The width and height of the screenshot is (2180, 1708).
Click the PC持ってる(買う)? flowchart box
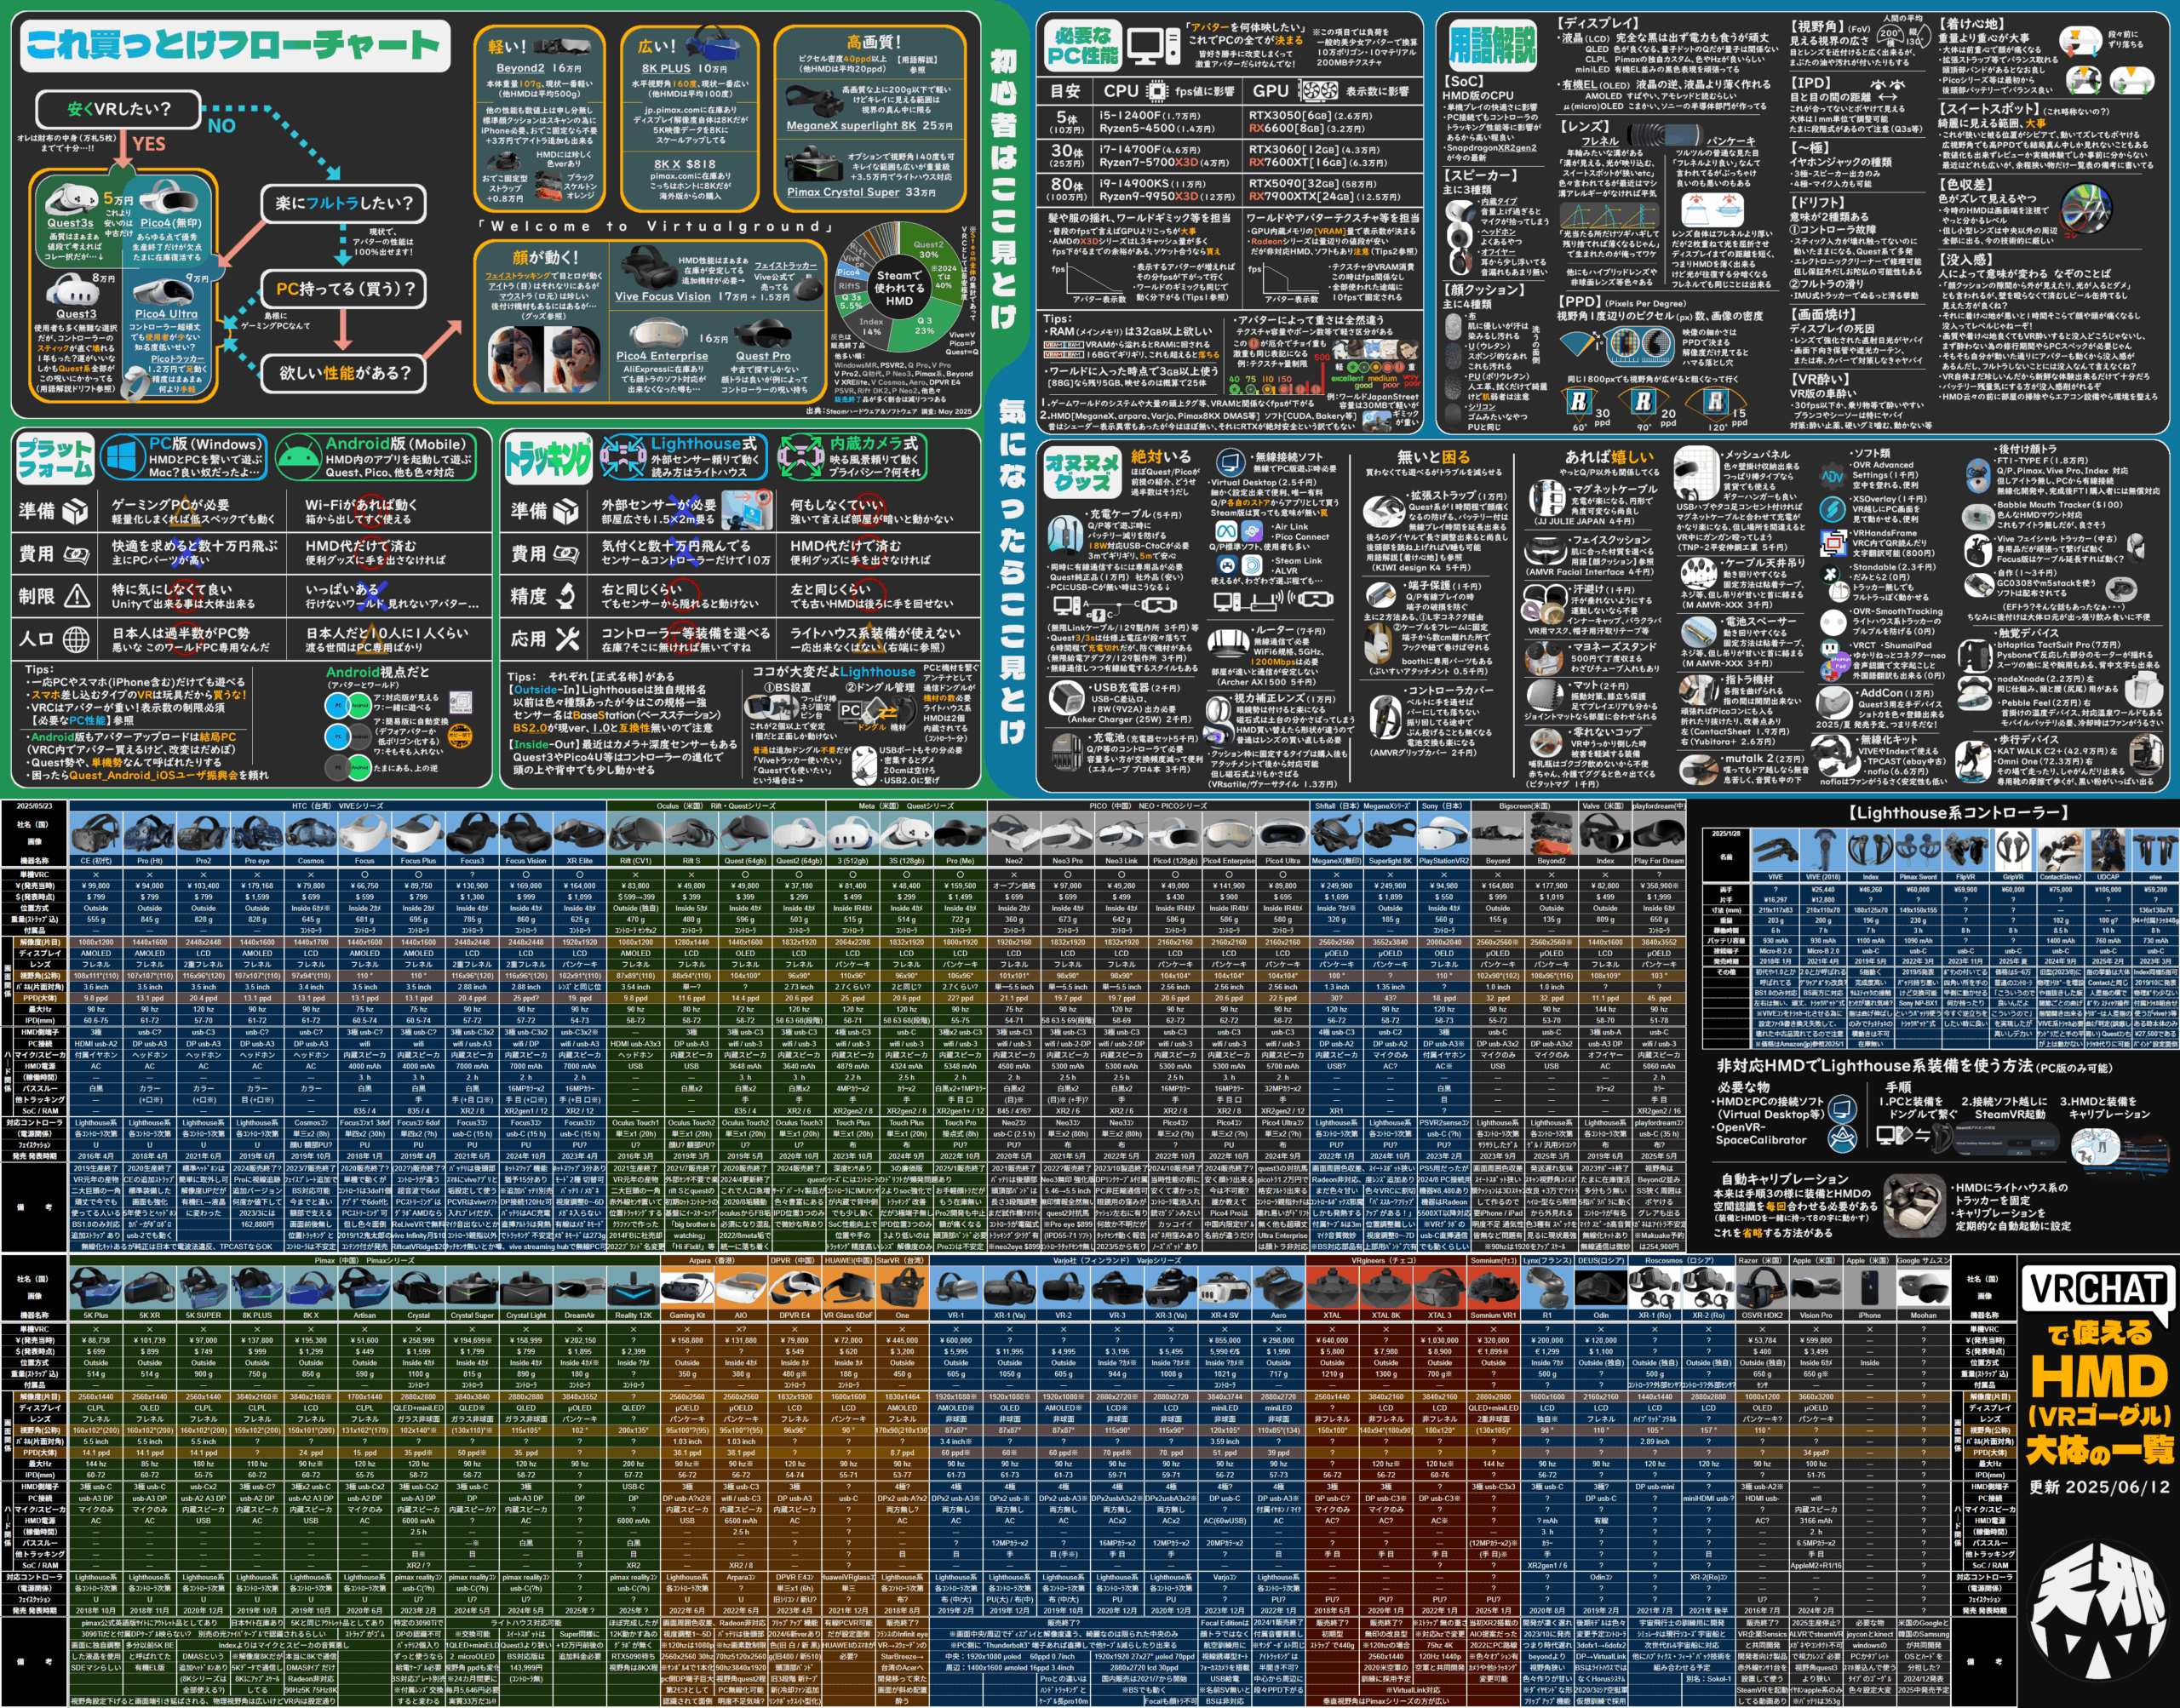pyautogui.click(x=344, y=289)
